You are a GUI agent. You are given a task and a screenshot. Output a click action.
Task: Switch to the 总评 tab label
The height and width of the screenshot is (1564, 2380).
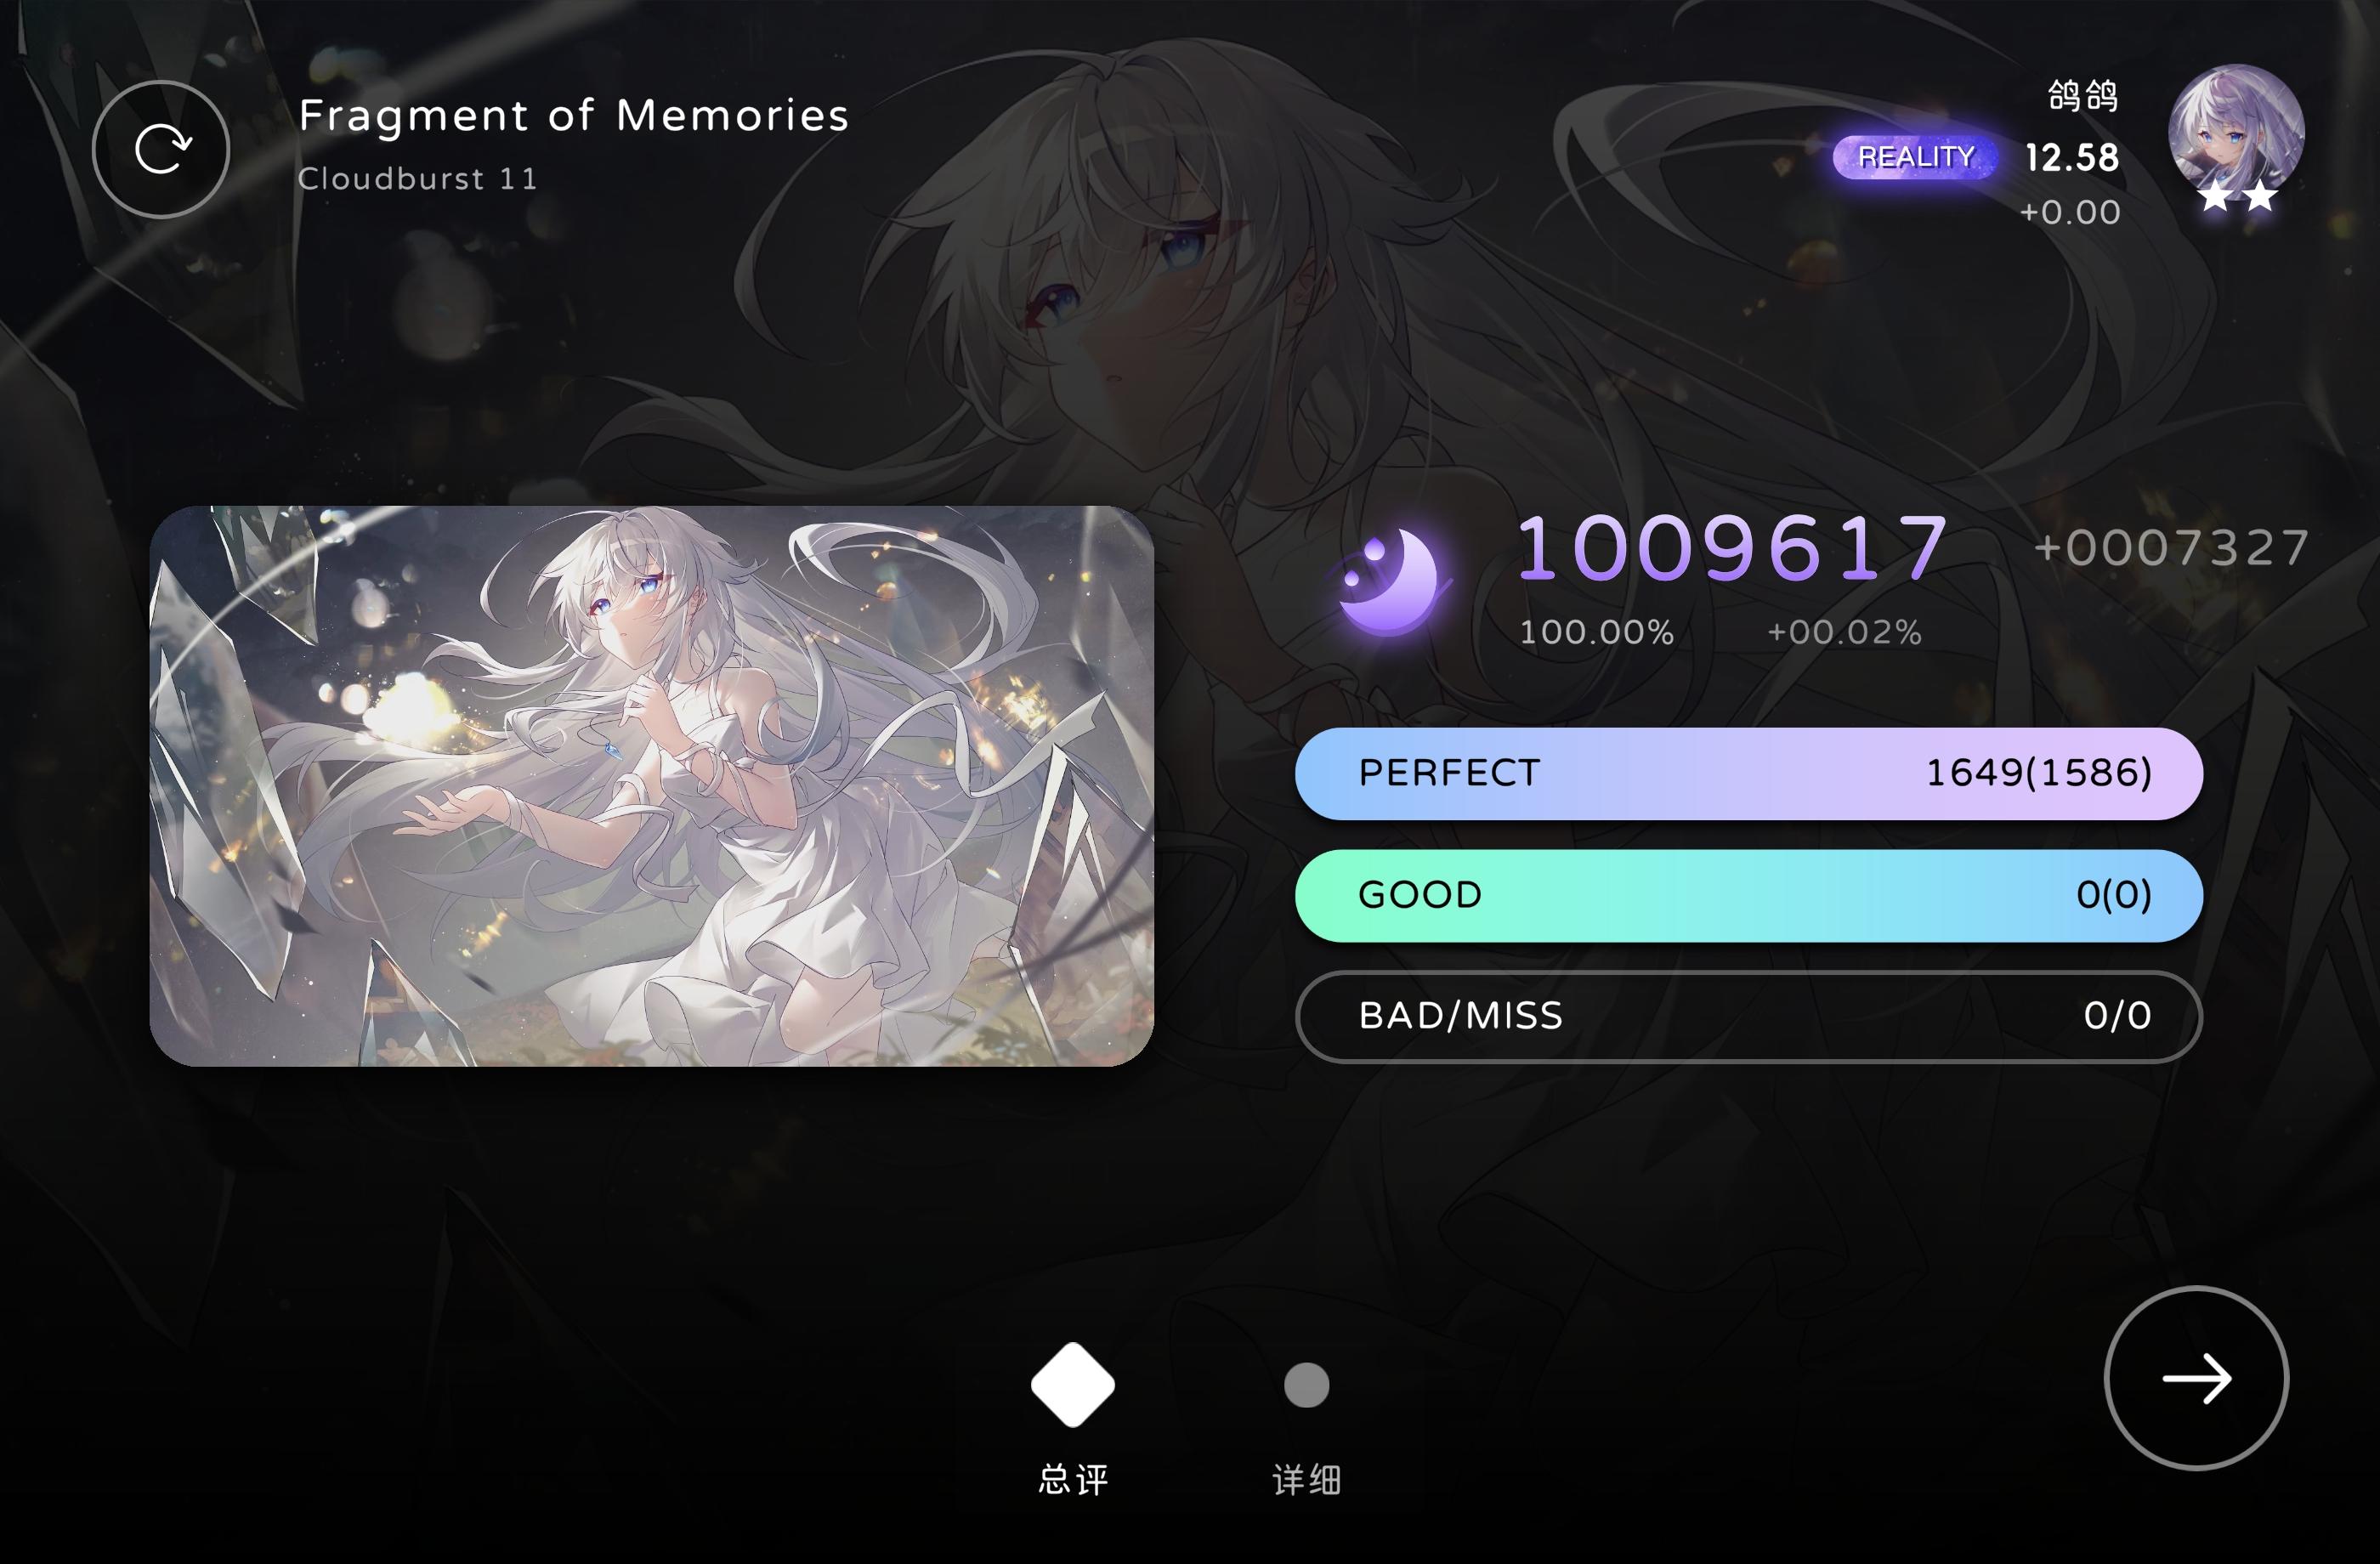point(1073,1479)
